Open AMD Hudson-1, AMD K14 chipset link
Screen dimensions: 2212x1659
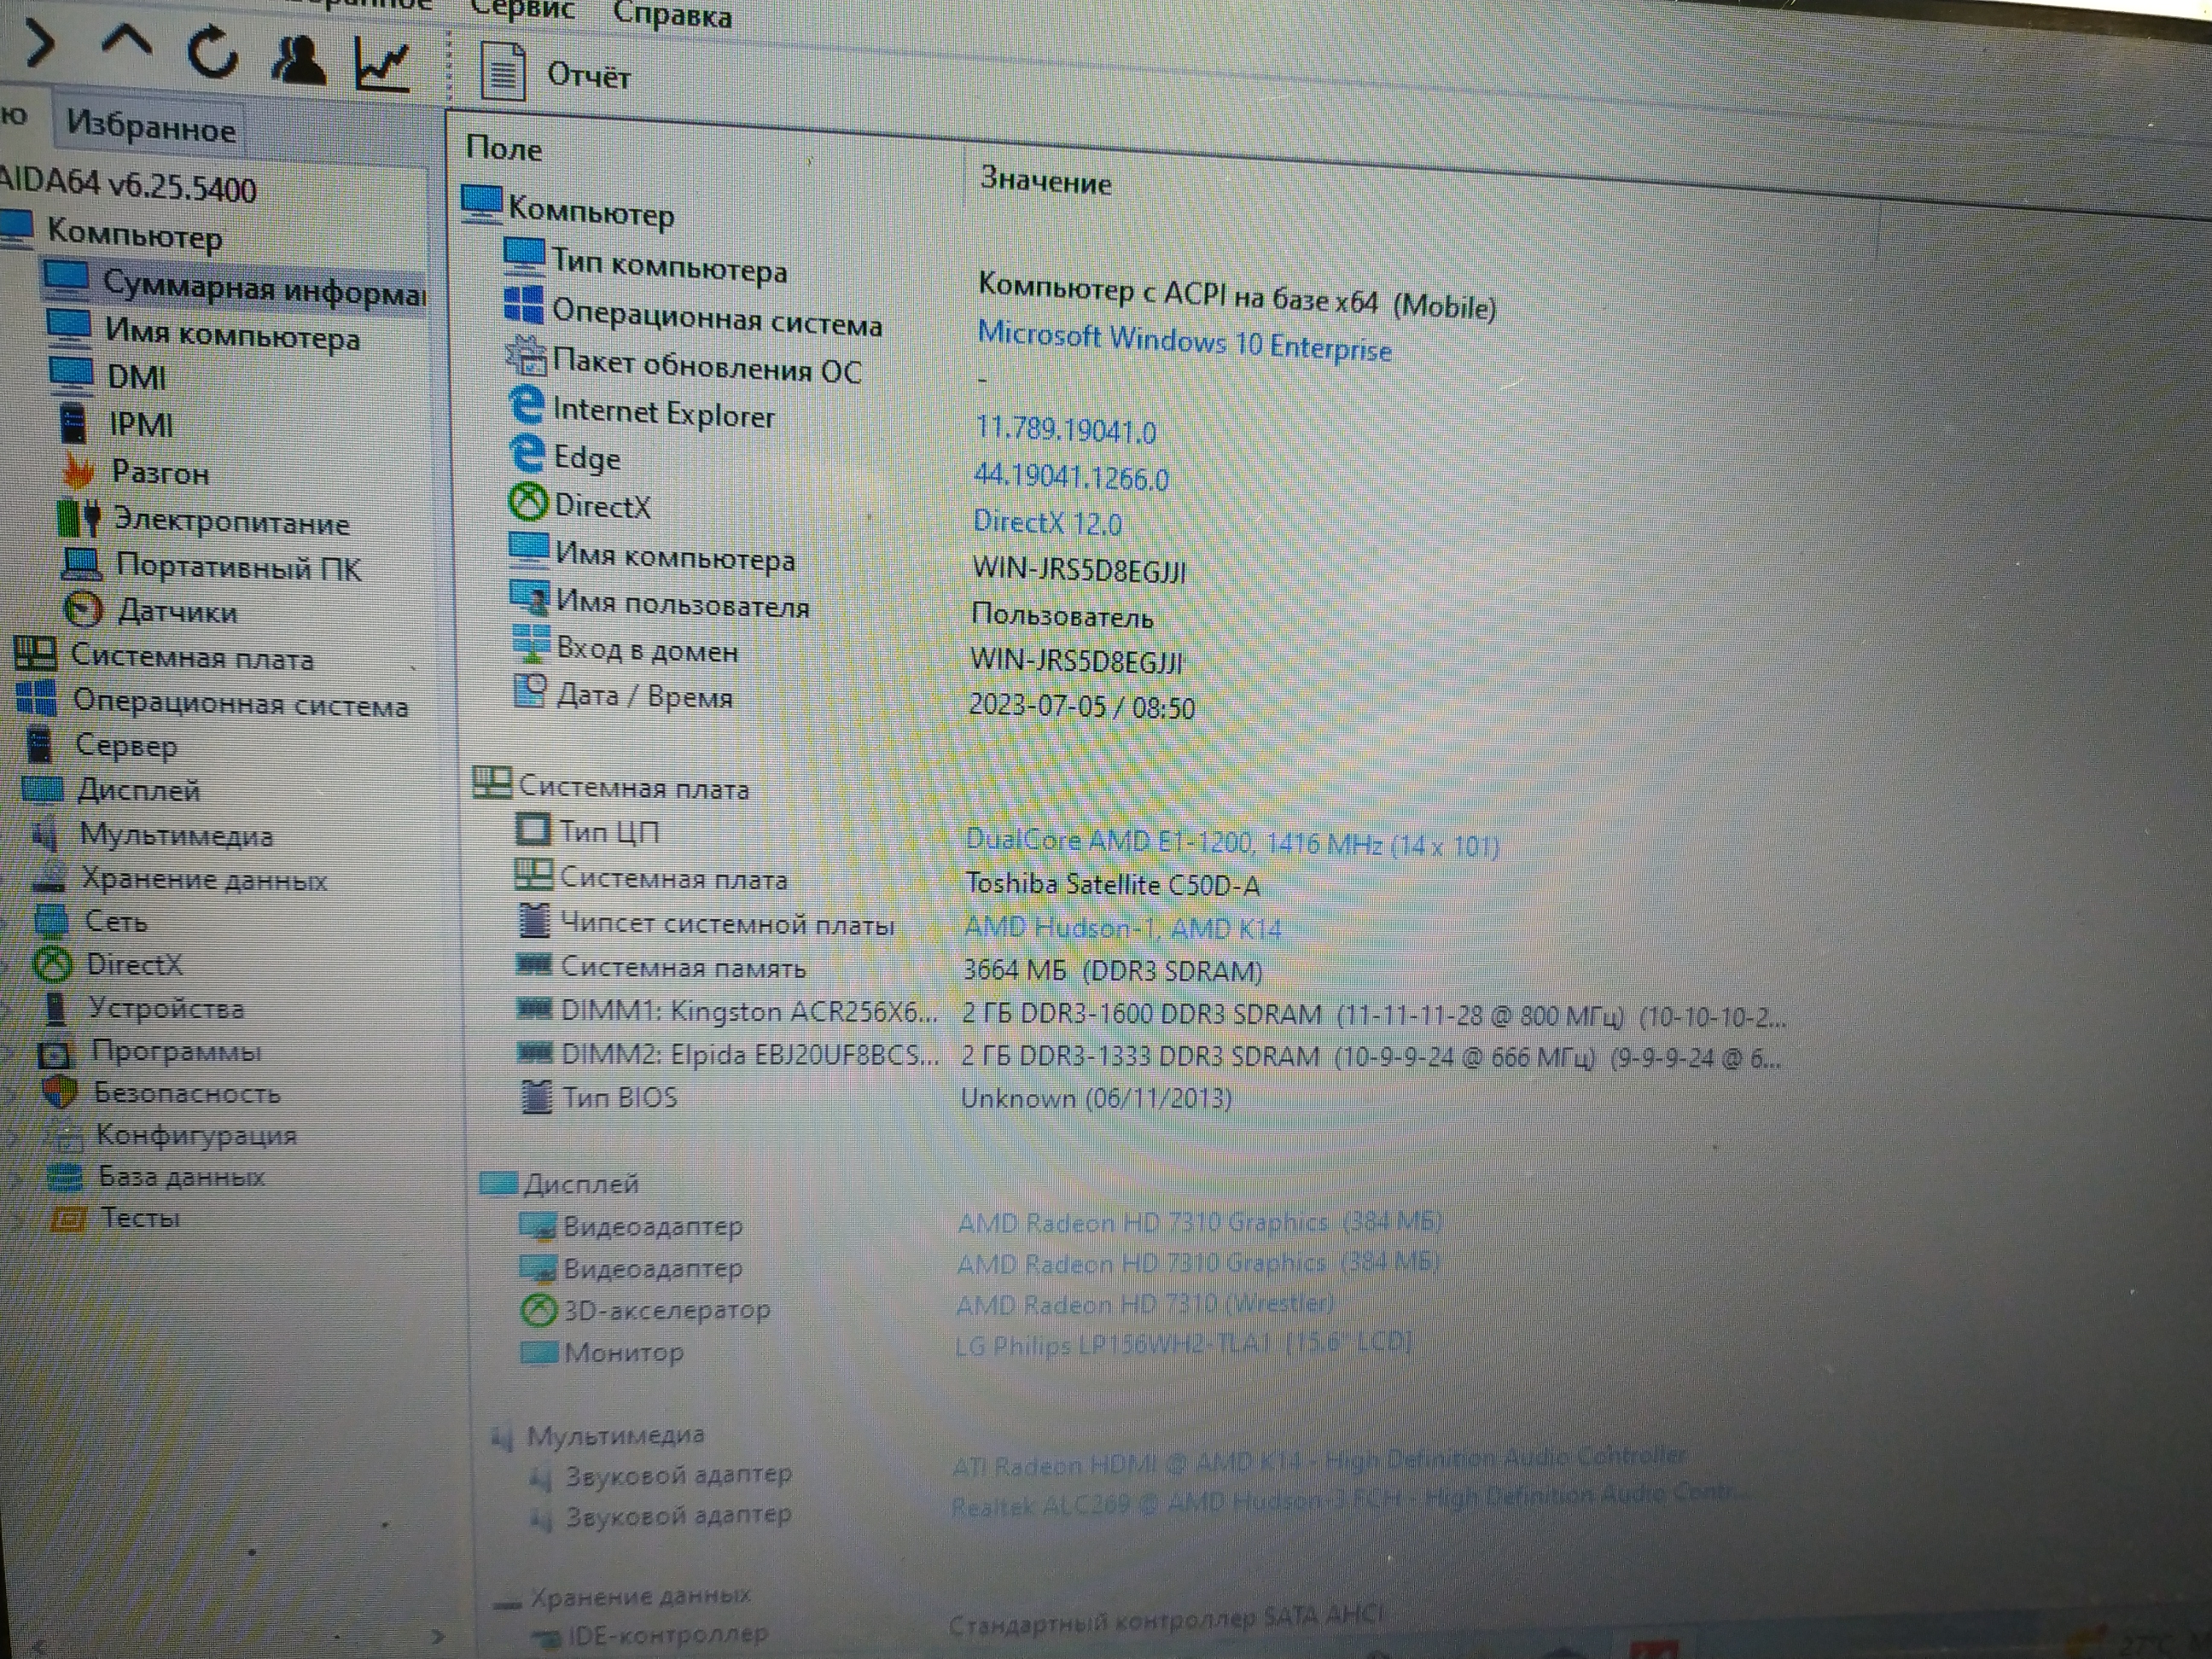(1122, 927)
